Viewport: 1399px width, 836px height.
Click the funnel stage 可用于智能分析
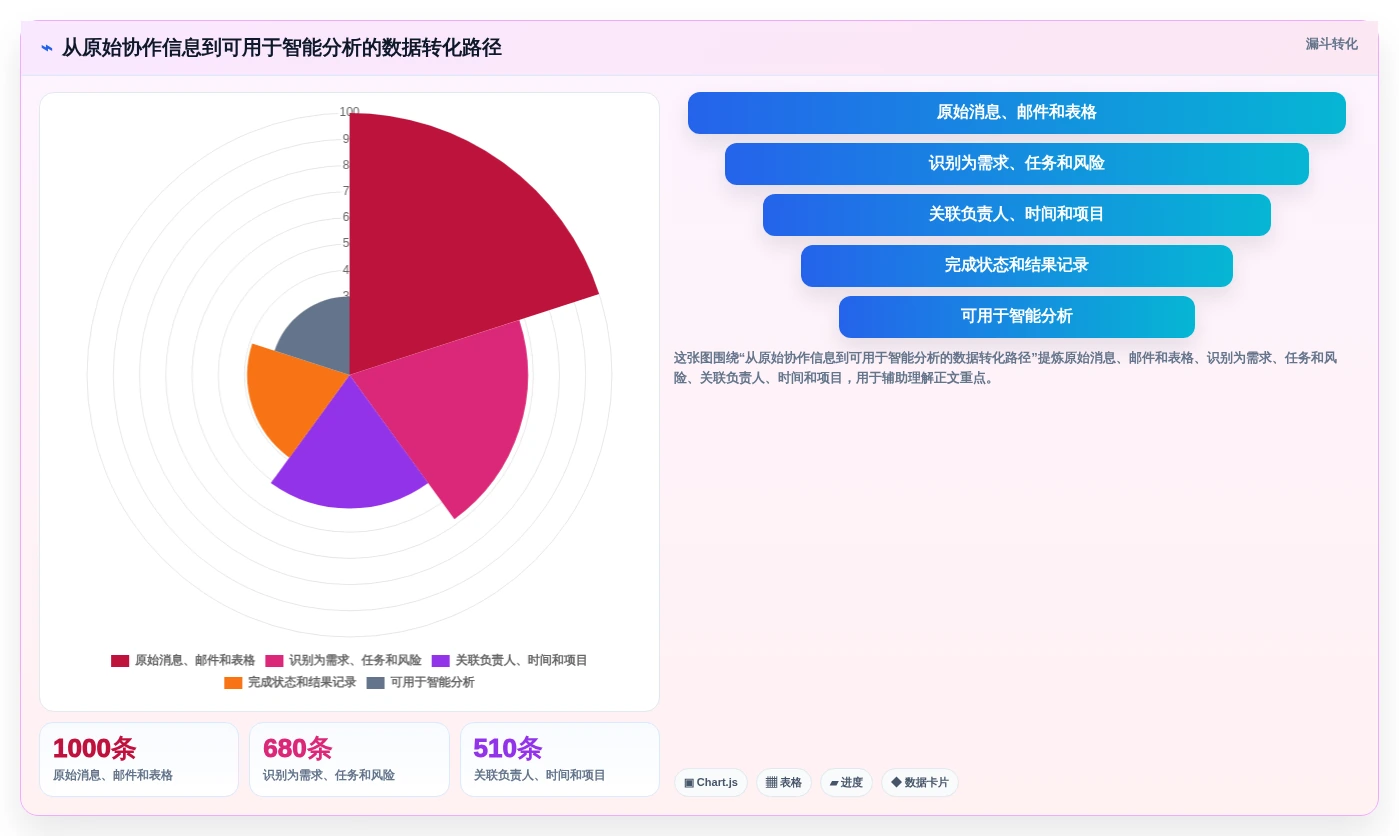click(x=1016, y=317)
